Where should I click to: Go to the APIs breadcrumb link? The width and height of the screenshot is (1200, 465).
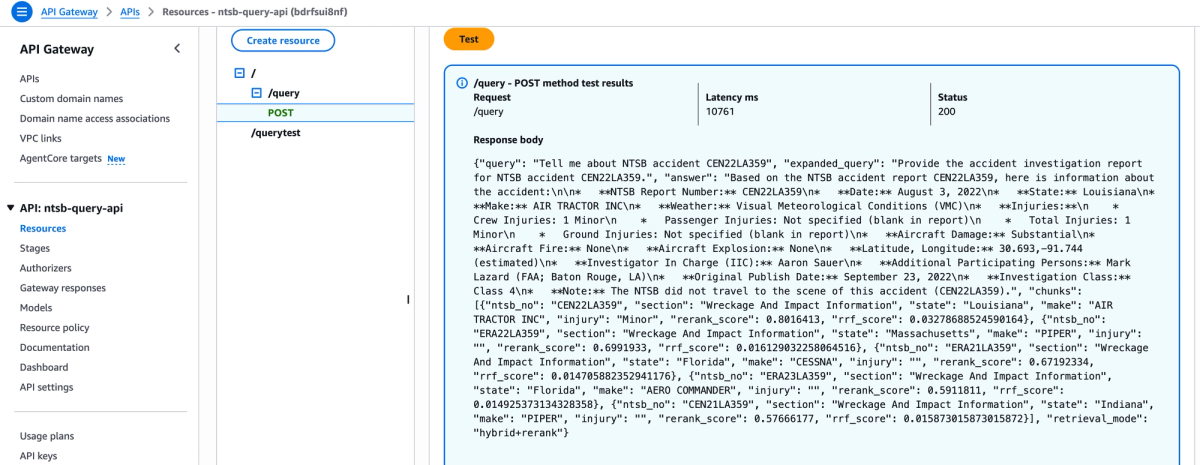[x=130, y=11]
